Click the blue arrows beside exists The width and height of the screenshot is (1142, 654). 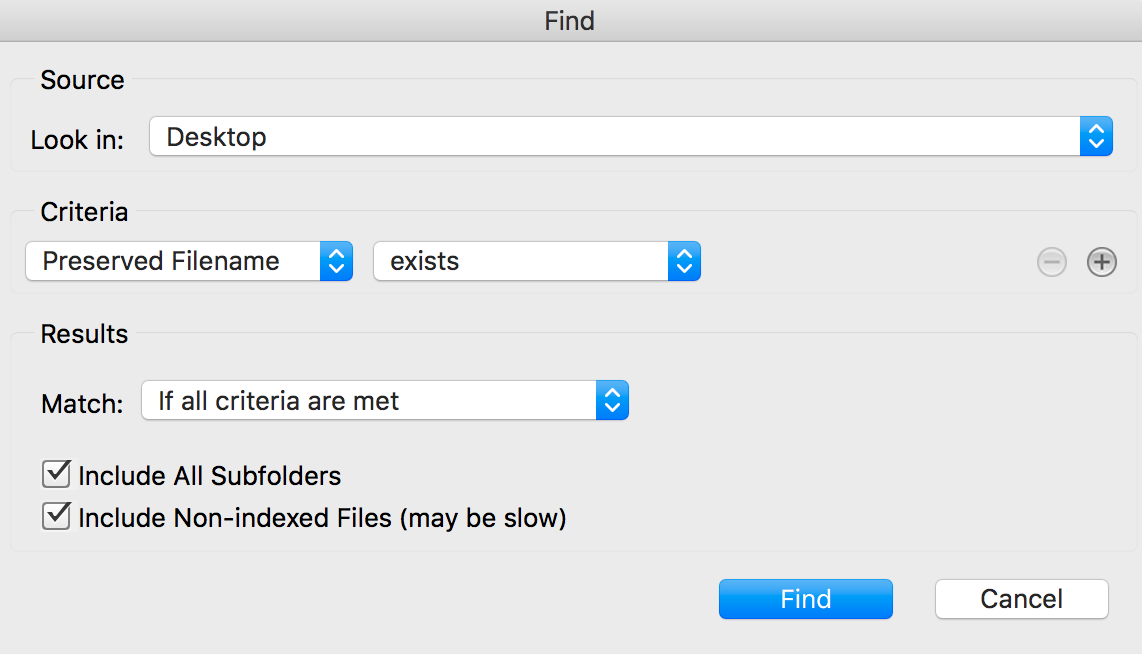pos(684,262)
